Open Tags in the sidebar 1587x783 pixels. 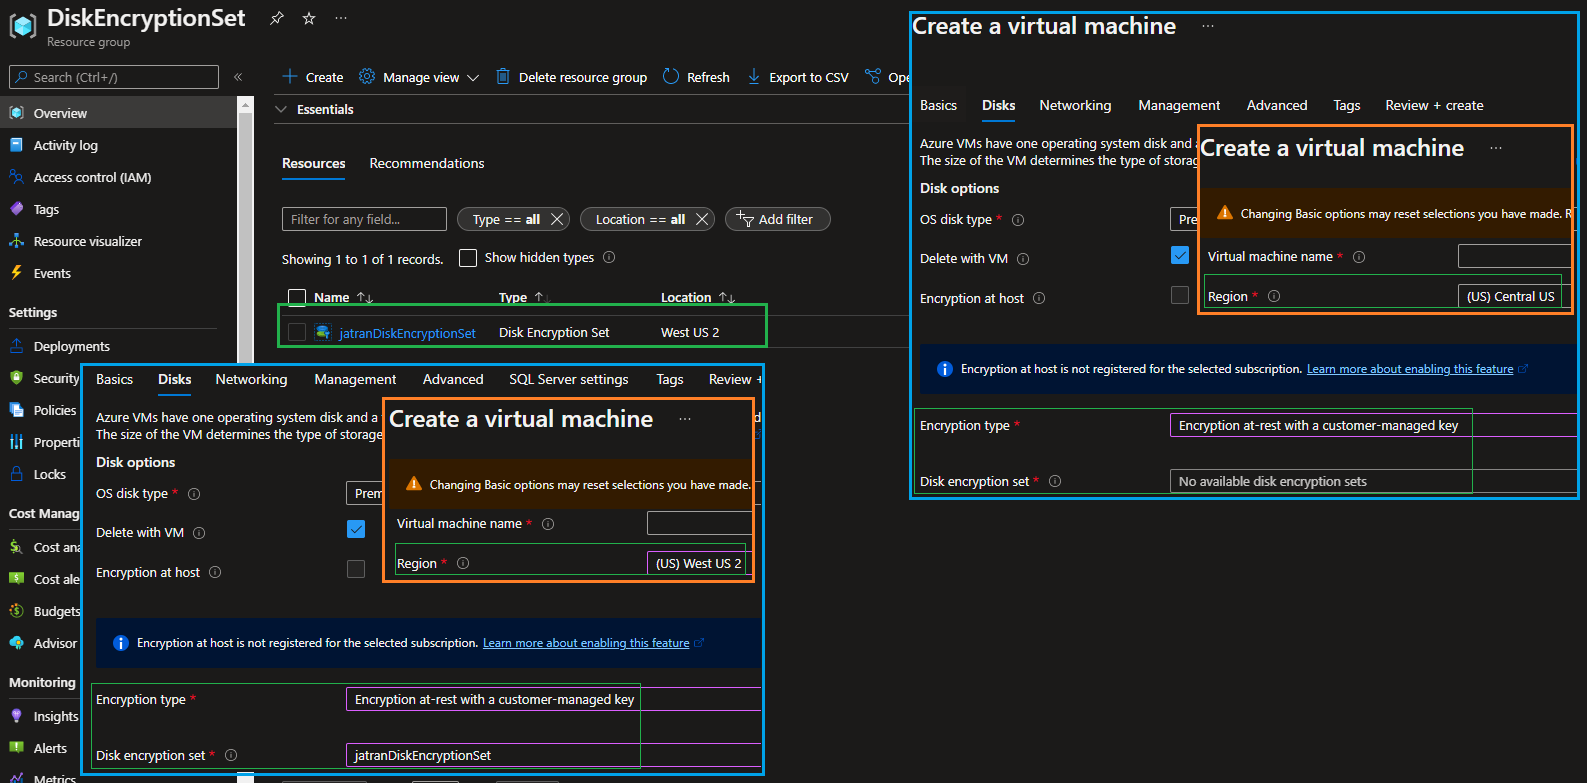tap(119, 209)
